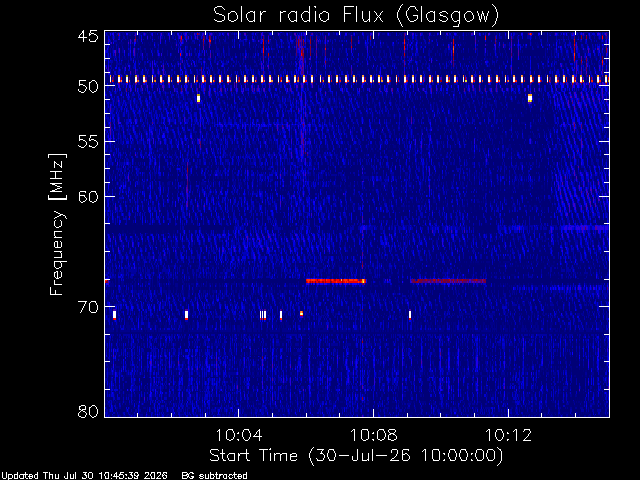Click the yellow spike below 50 MHz near 10:12
This screenshot has width=640, height=480.
[x=530, y=98]
